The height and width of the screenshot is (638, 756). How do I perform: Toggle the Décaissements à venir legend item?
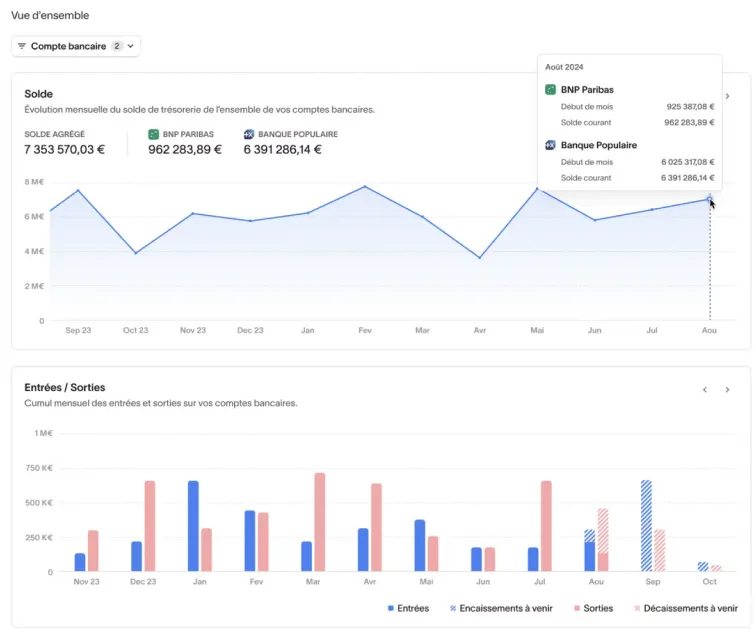(686, 609)
